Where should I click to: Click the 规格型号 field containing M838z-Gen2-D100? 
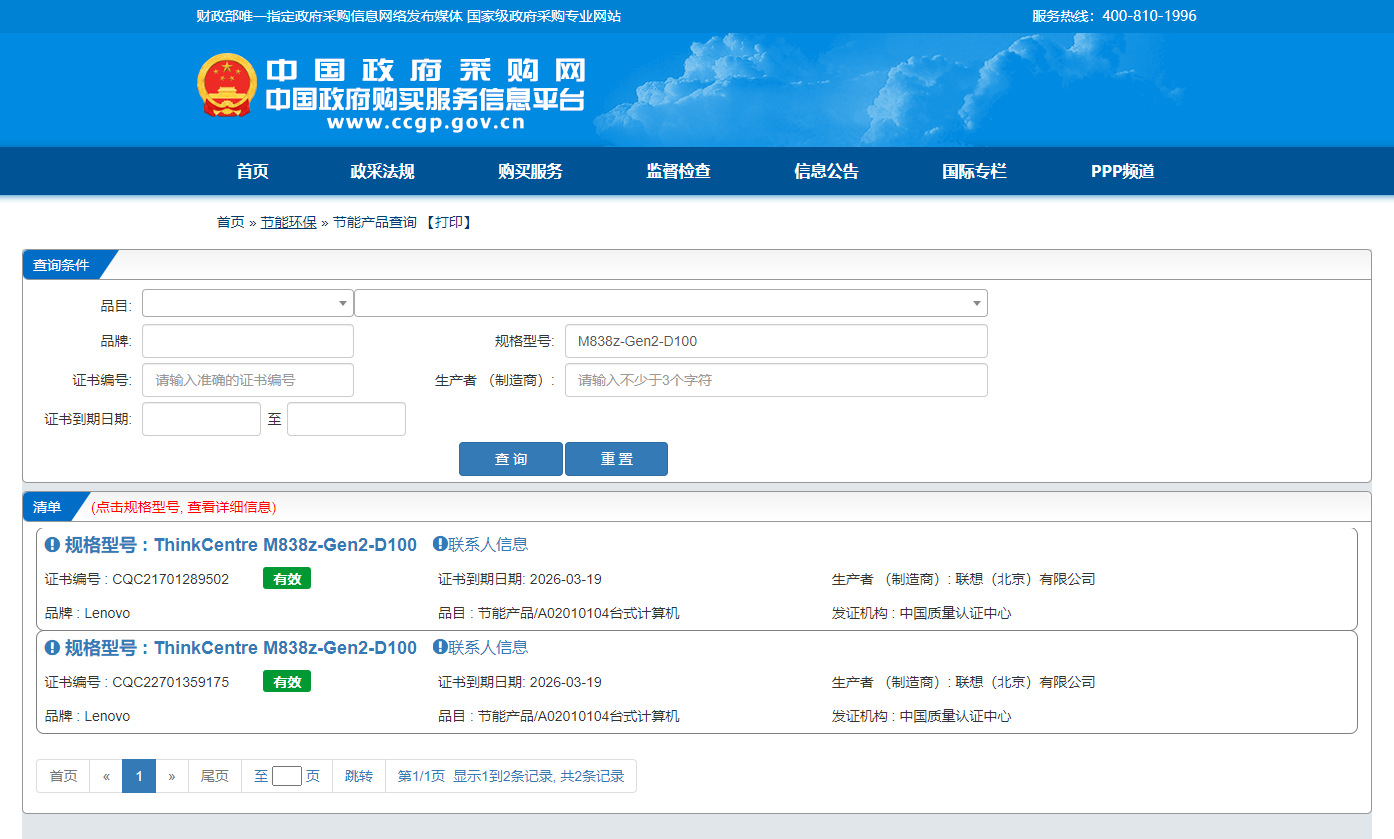pyautogui.click(x=776, y=341)
